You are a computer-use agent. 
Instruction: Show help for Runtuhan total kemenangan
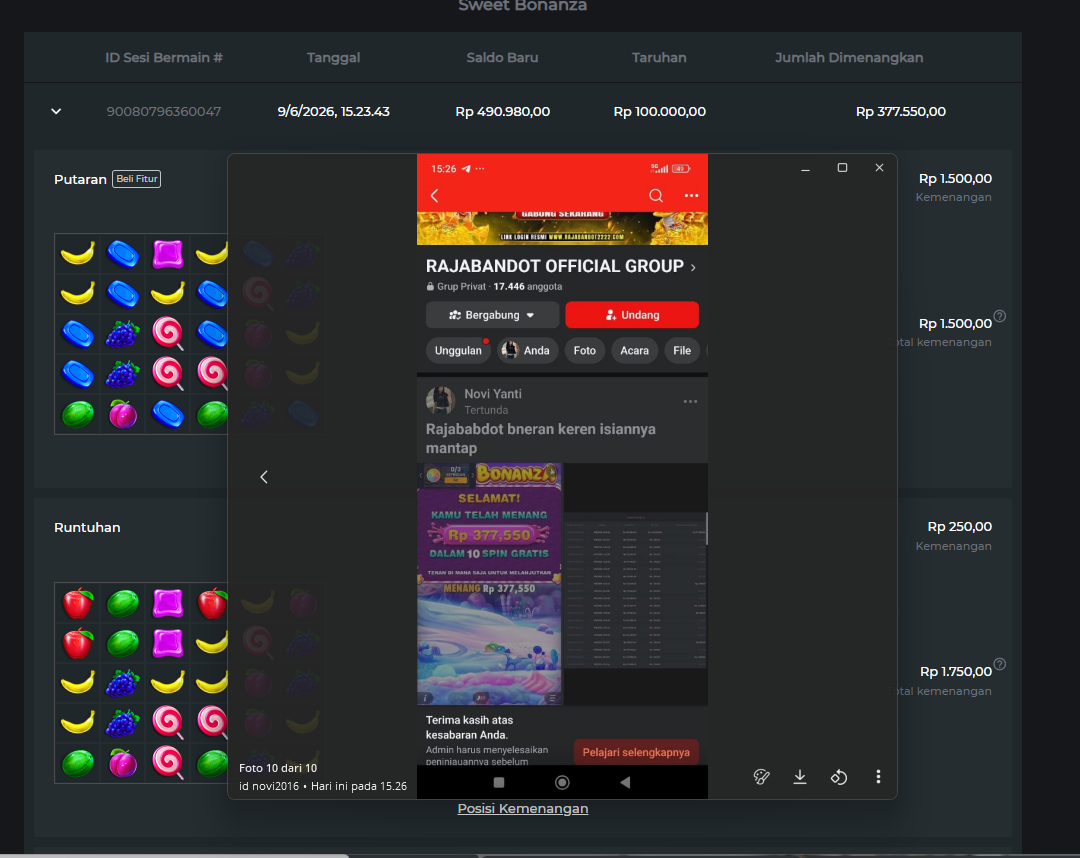point(1000,665)
